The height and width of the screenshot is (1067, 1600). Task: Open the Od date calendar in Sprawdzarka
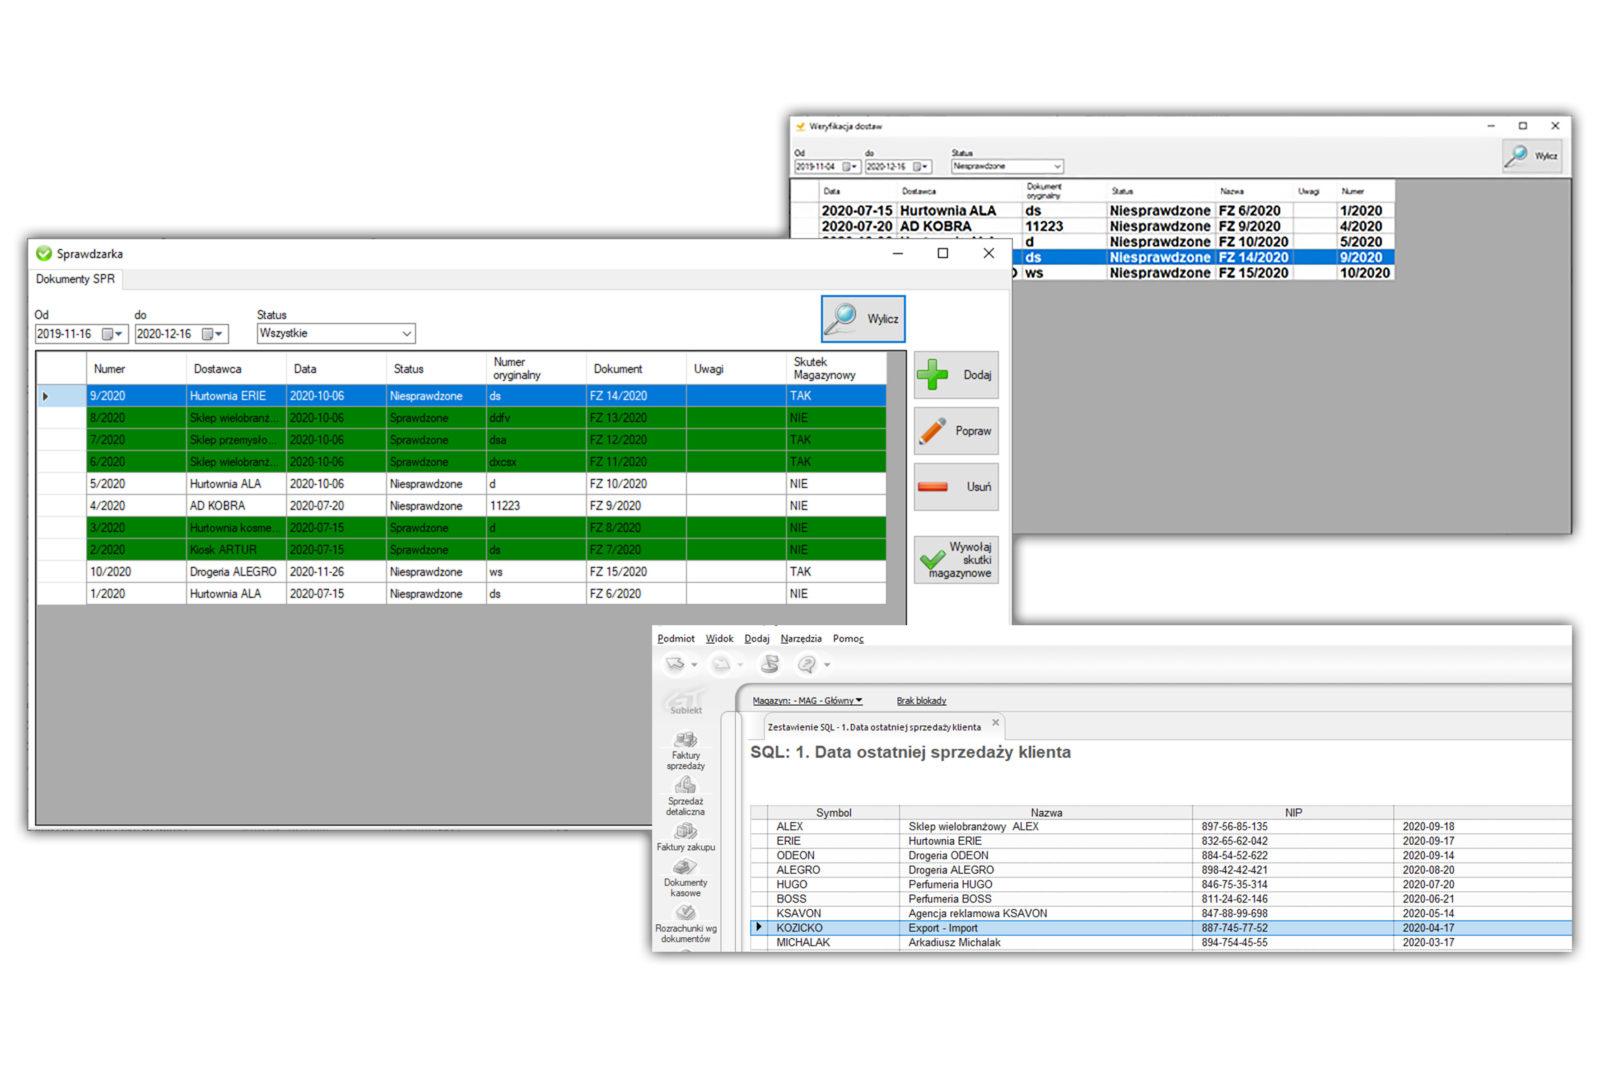pos(113,334)
